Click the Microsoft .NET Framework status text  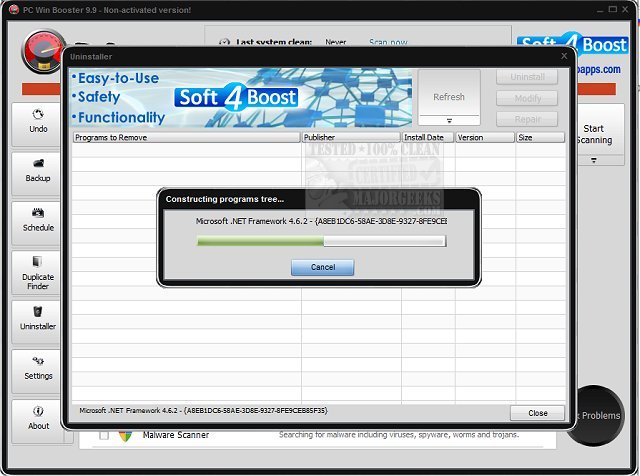click(x=203, y=411)
